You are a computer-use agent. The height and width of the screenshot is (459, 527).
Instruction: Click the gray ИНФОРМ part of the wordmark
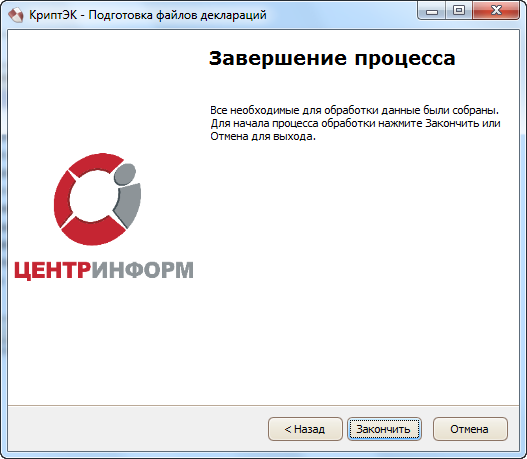click(143, 270)
